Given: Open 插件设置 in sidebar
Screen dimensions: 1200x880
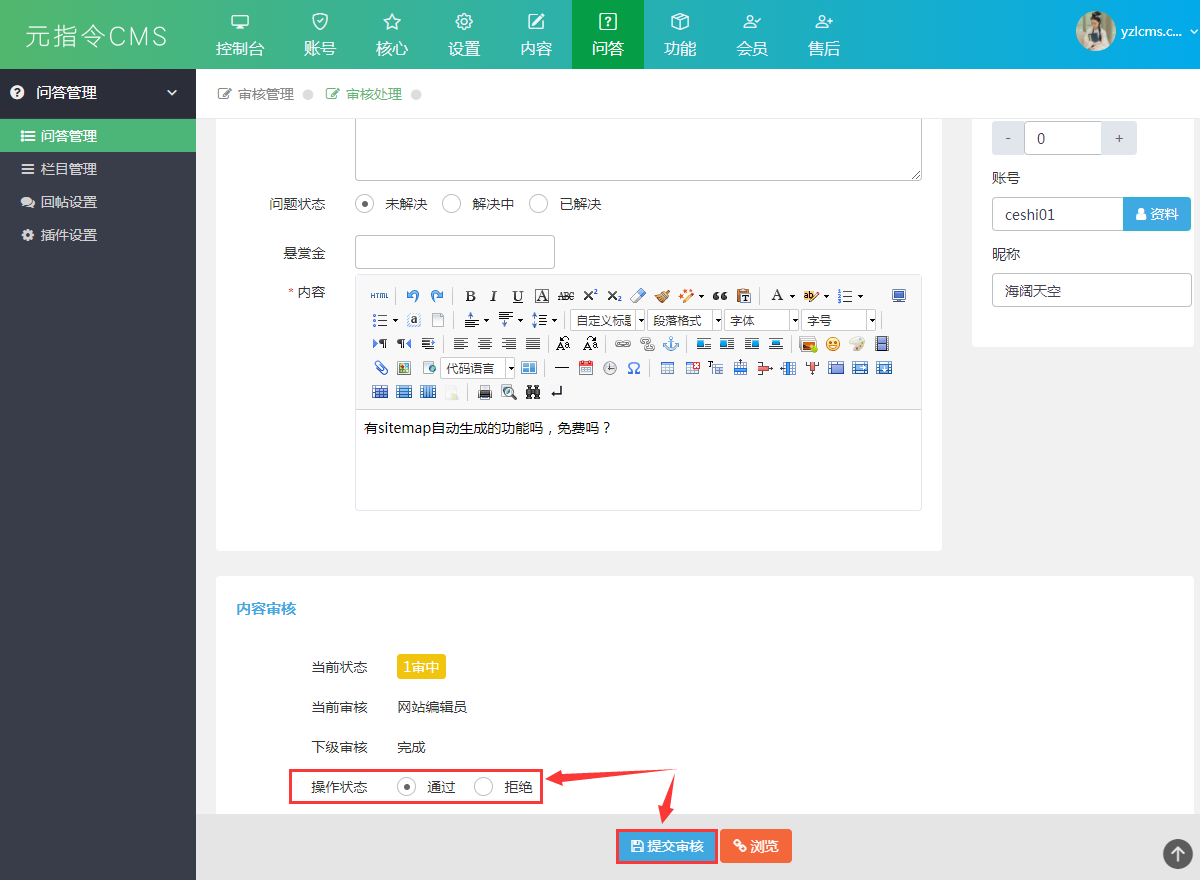Looking at the screenshot, I should (98, 235).
